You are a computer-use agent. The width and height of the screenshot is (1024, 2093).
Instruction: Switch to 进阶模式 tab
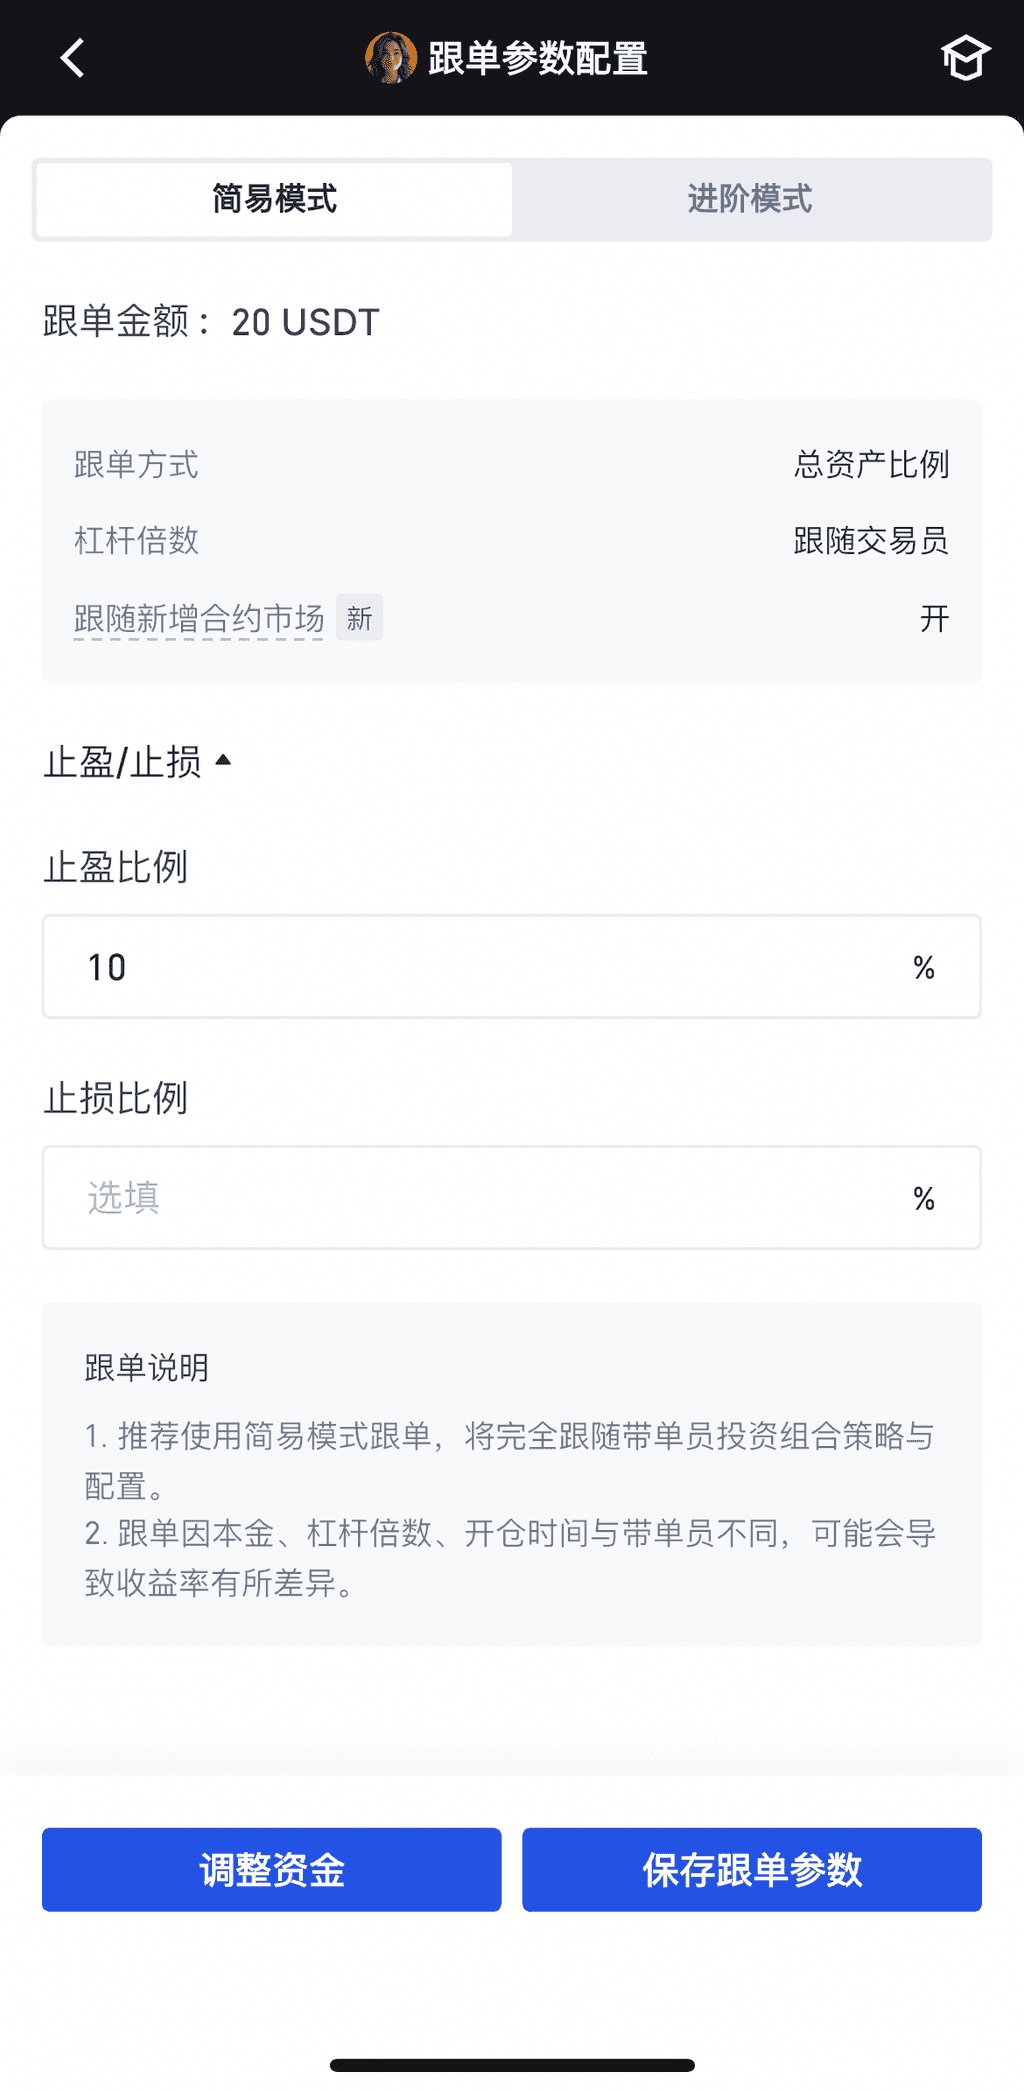pyautogui.click(x=750, y=199)
